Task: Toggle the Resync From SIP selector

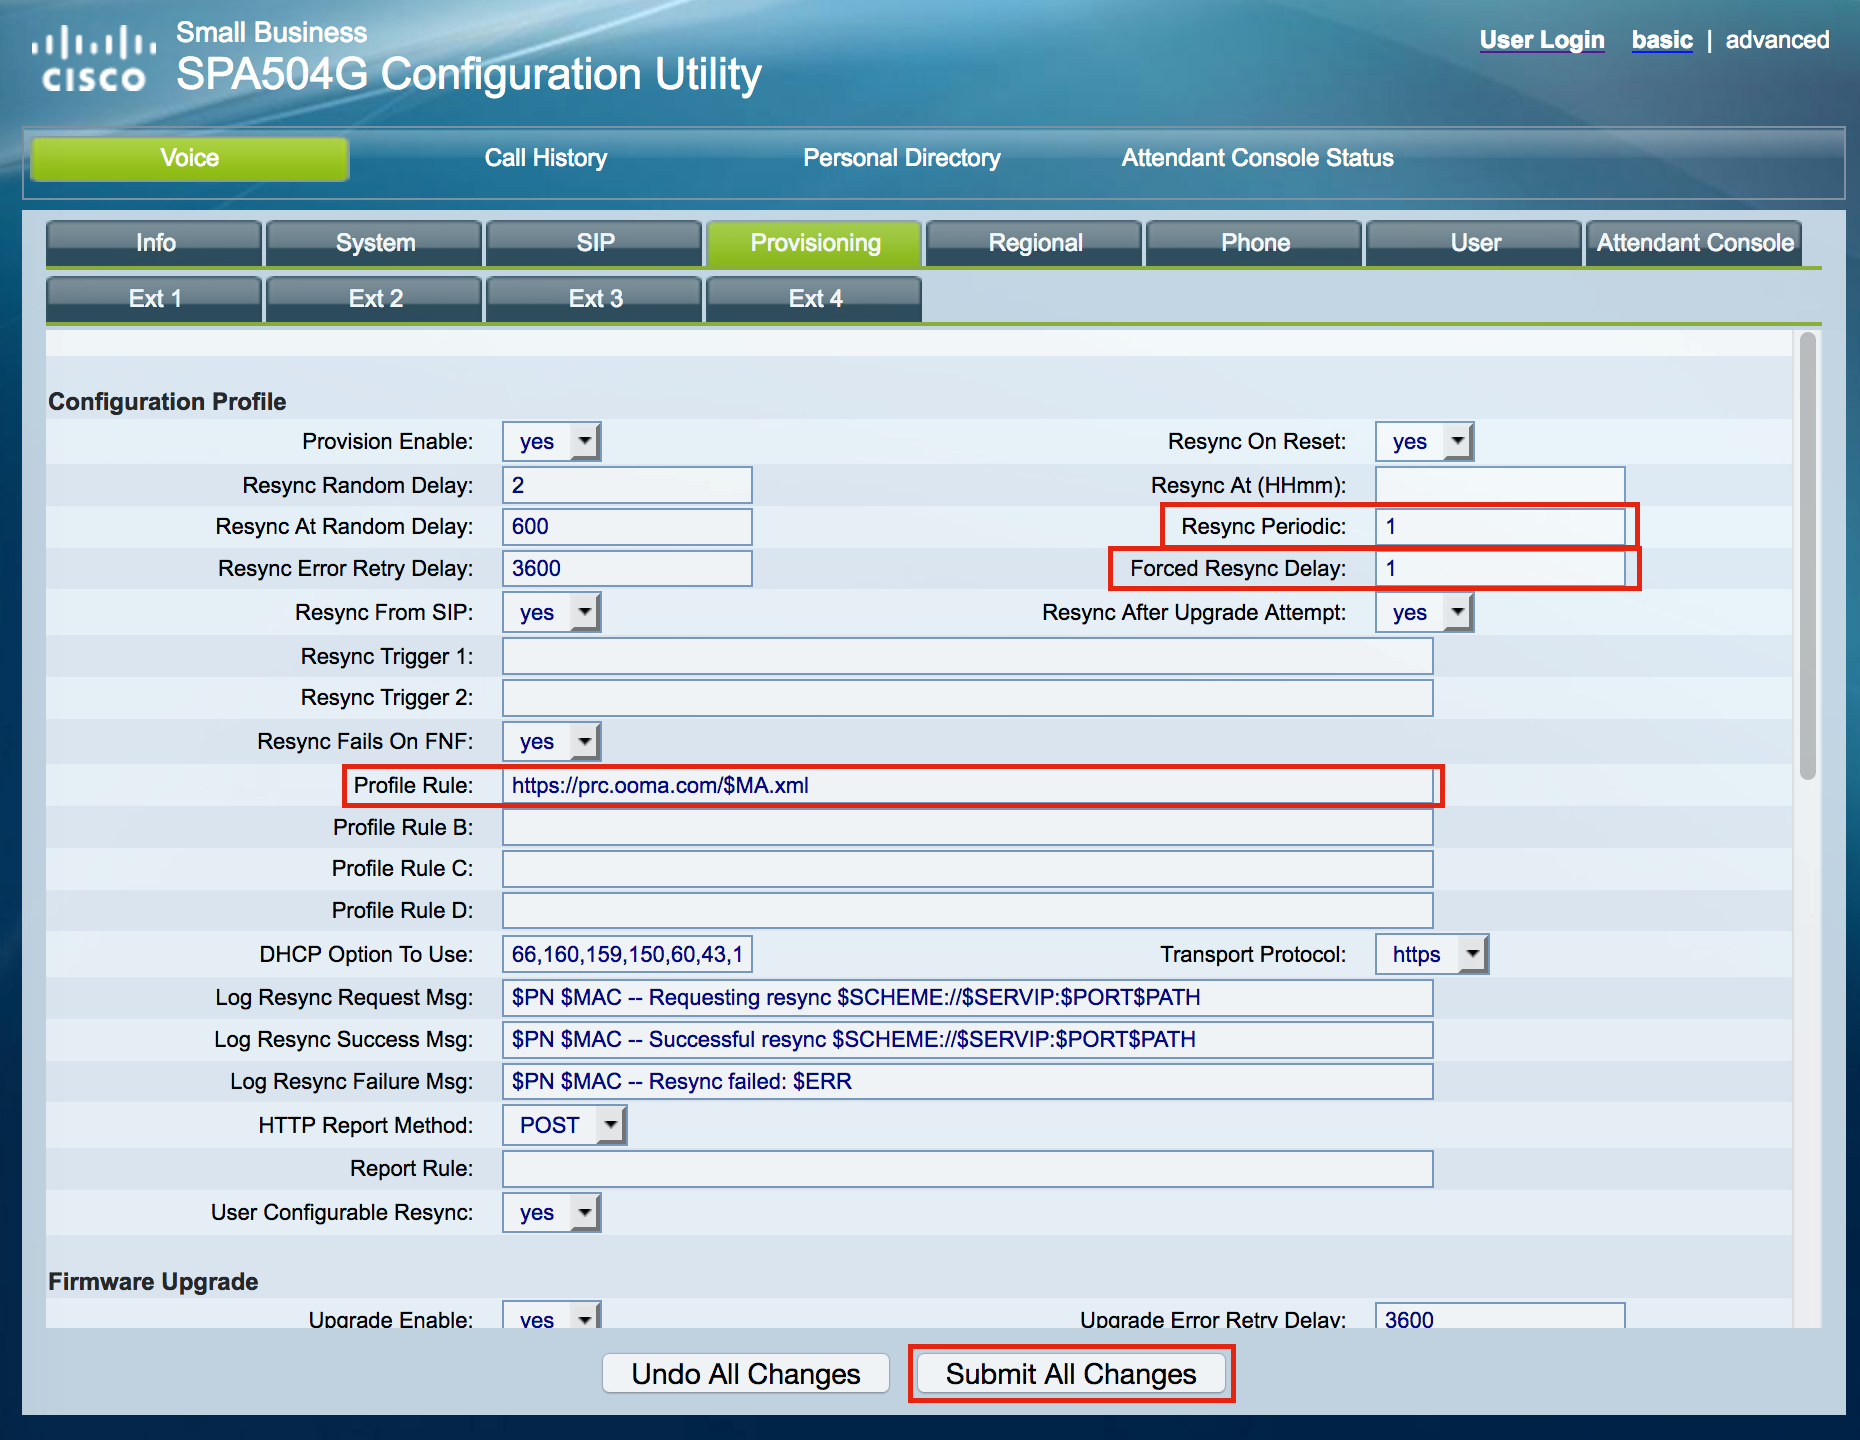Action: coord(551,613)
